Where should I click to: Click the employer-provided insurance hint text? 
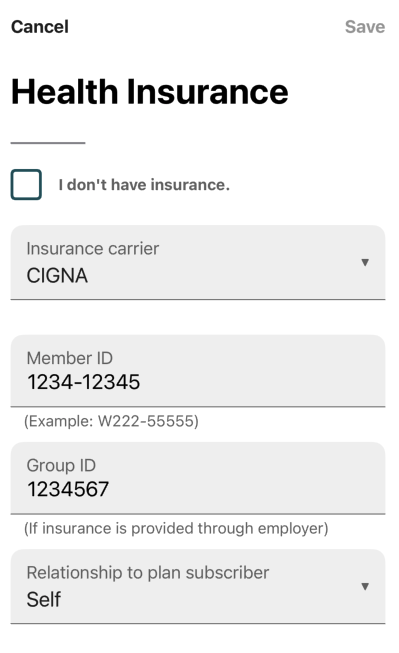pyautogui.click(x=176, y=528)
